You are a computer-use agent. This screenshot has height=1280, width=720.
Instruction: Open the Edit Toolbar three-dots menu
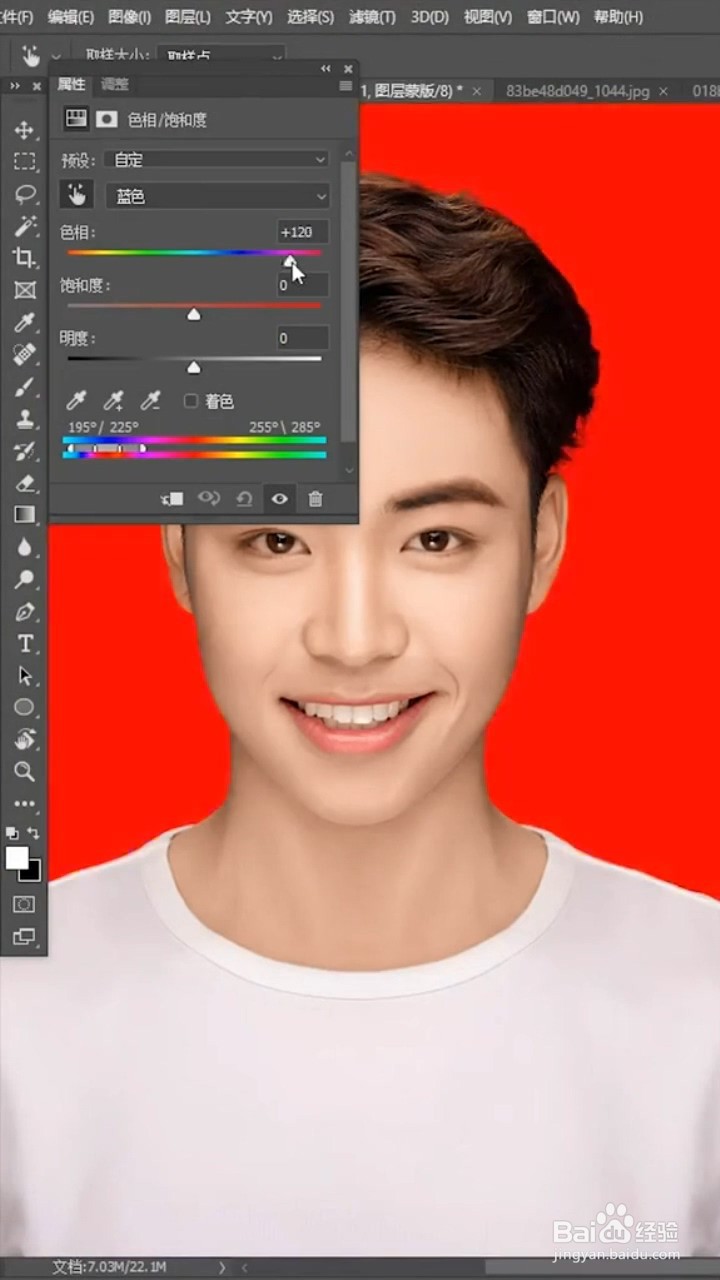[24, 803]
